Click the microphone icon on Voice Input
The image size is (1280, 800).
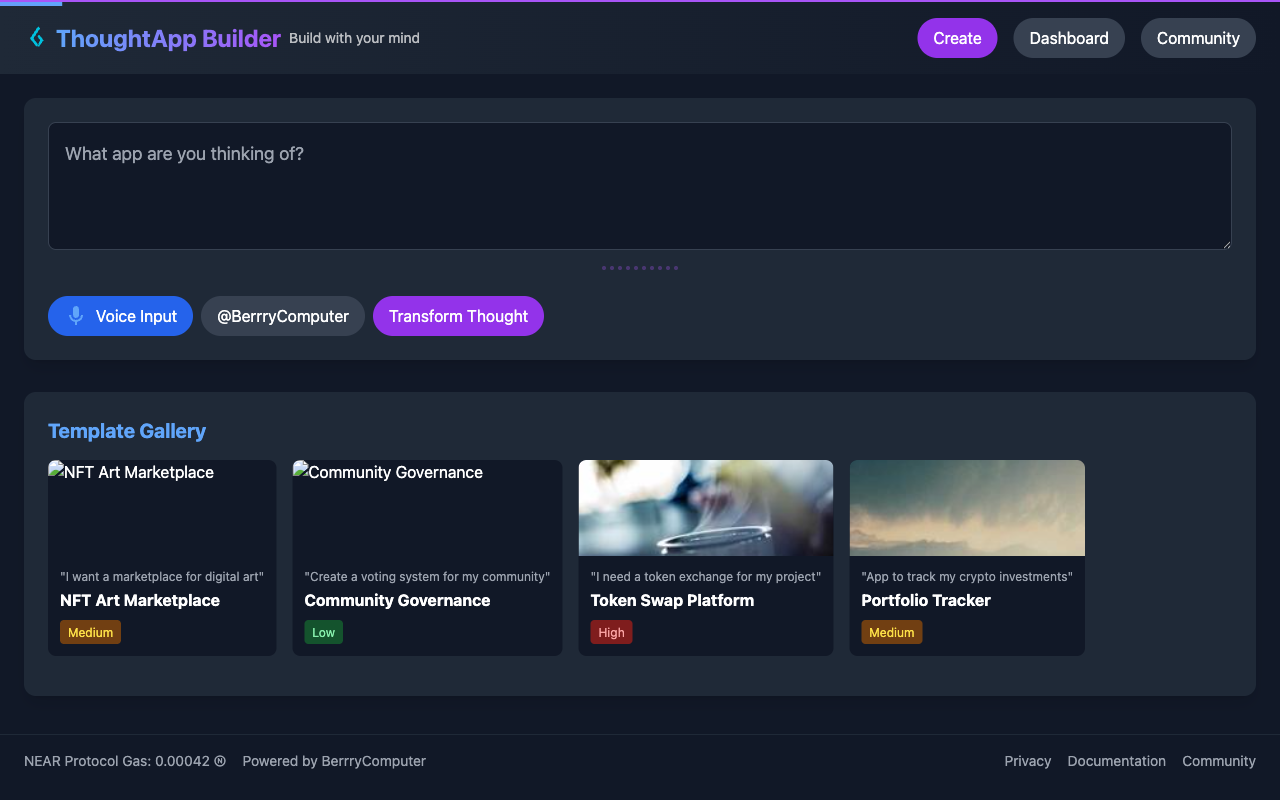coord(75,315)
